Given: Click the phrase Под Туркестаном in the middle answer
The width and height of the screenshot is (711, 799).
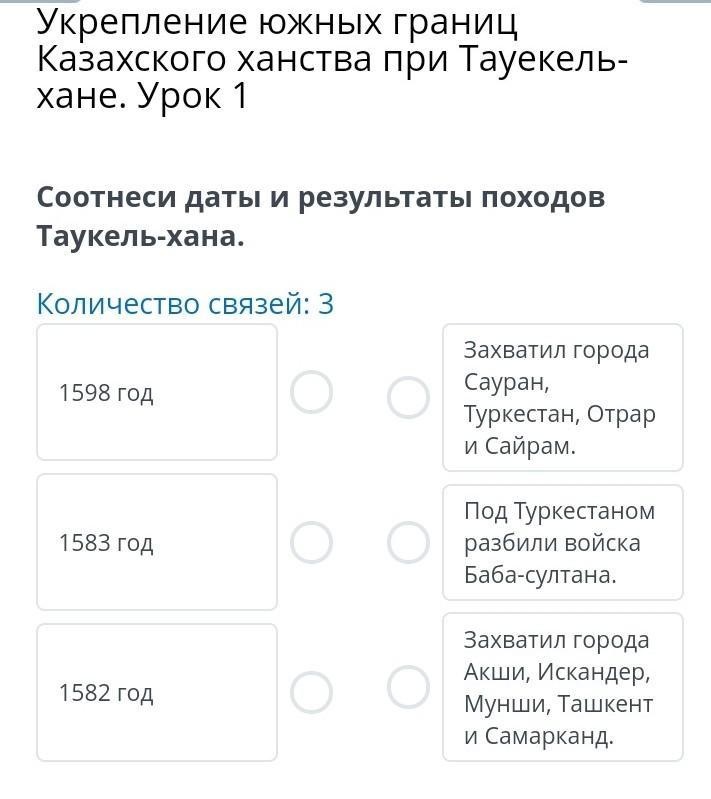Looking at the screenshot, I should click(x=559, y=511).
